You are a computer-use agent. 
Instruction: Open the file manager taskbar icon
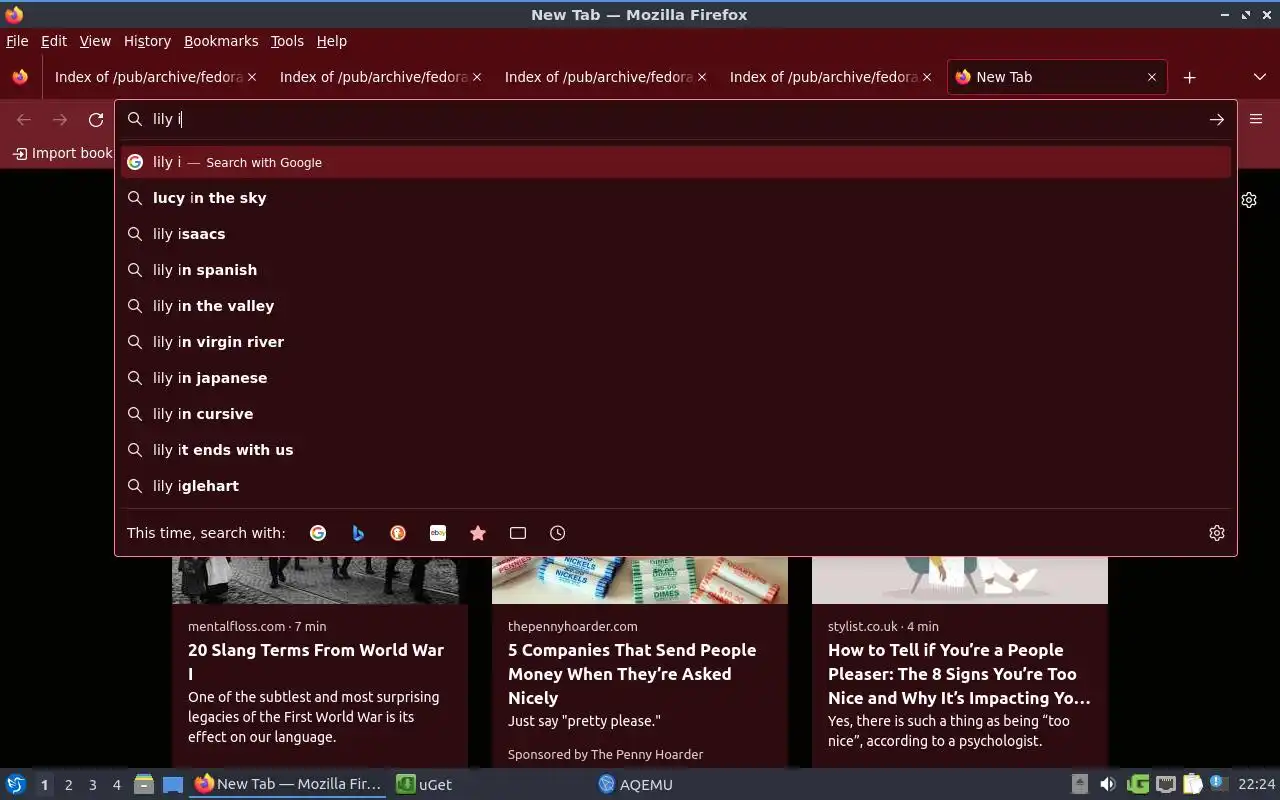pyautogui.click(x=143, y=784)
